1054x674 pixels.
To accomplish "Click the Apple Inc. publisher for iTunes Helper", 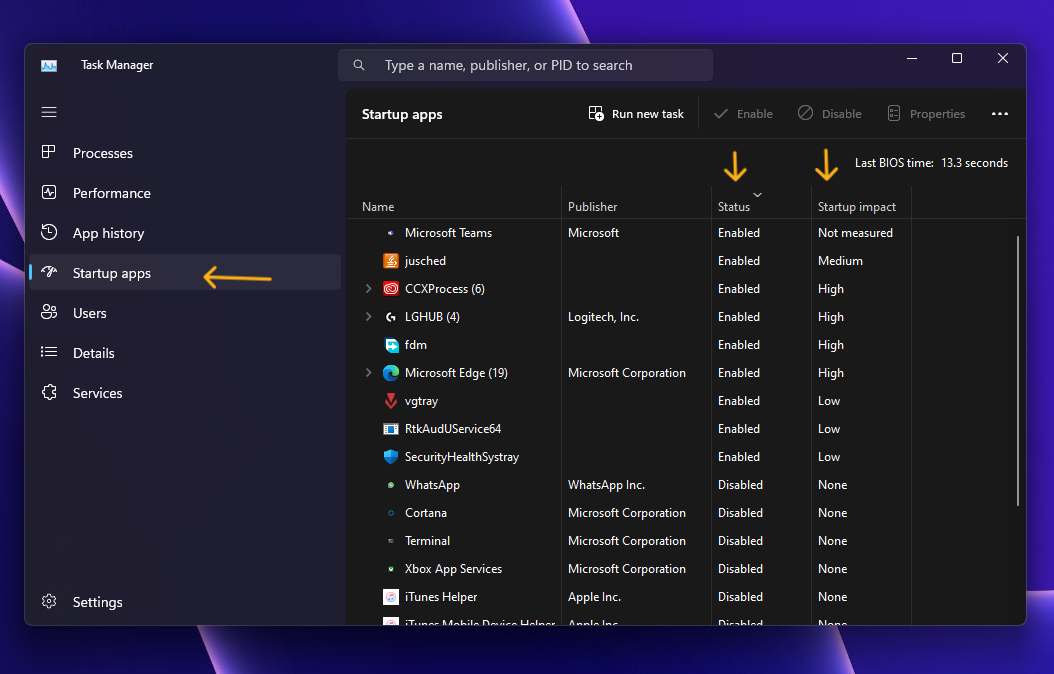I will pyautogui.click(x=594, y=597).
